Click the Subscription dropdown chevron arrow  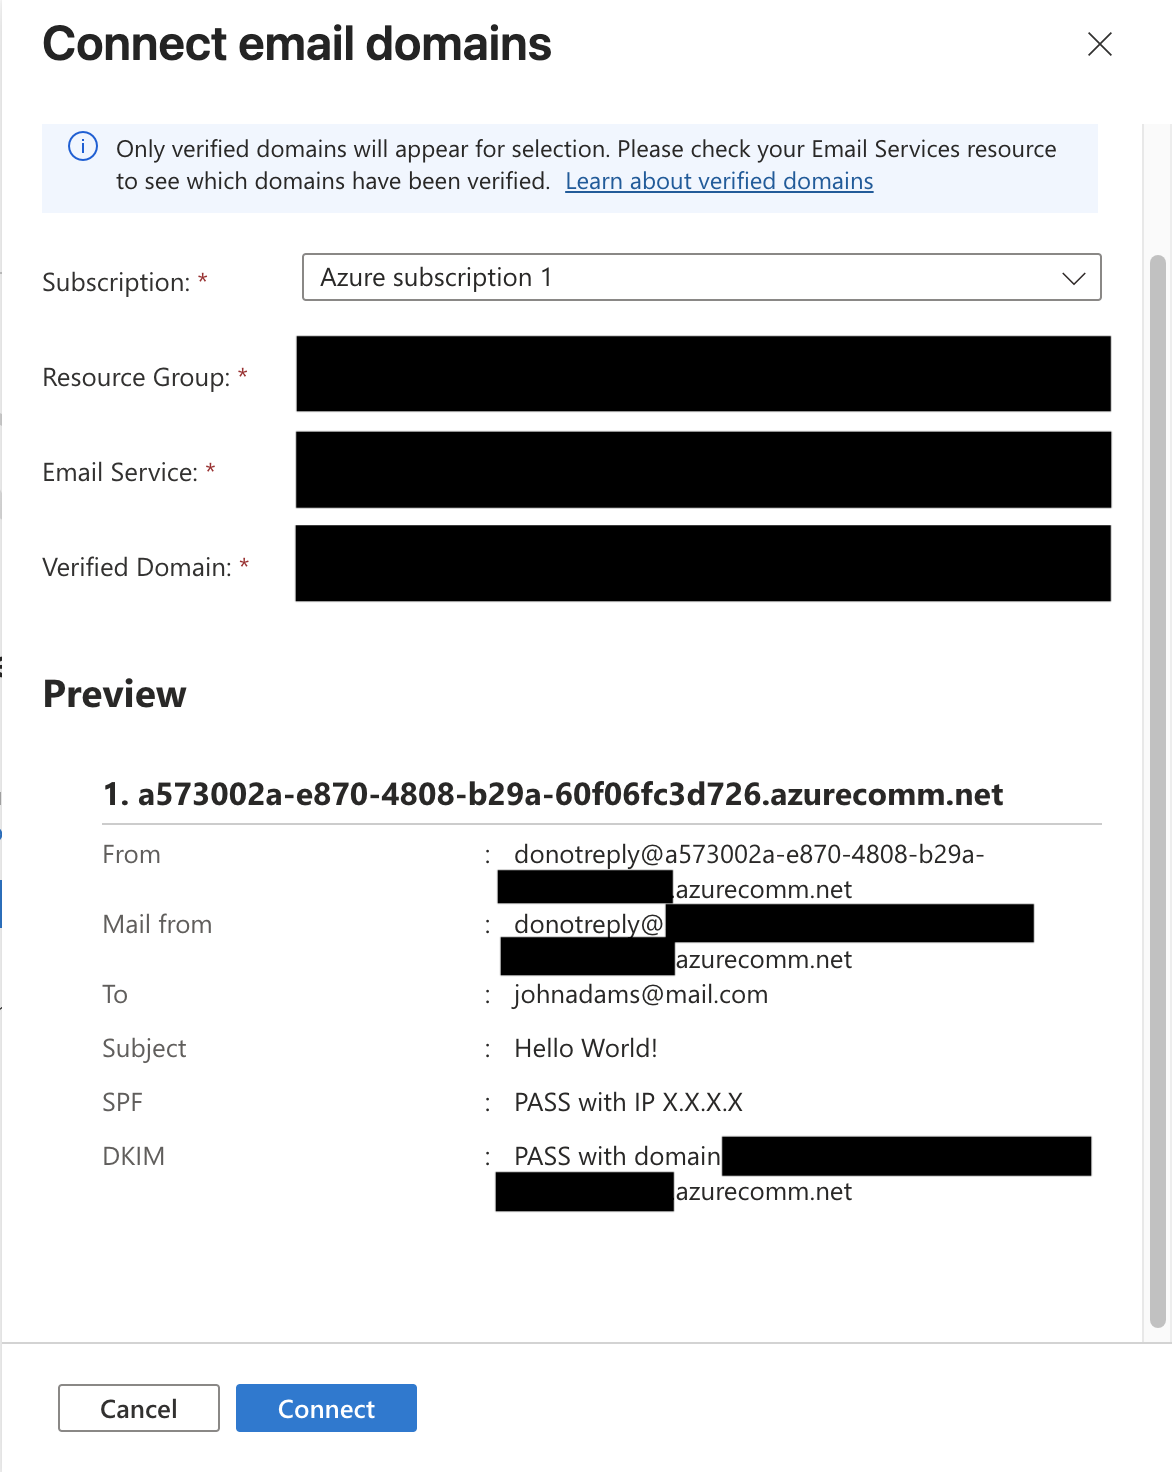tap(1073, 278)
